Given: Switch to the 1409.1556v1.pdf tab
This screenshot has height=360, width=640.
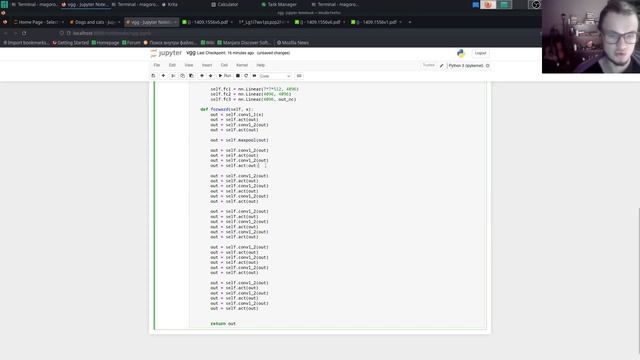Looking at the screenshot, I should [376, 22].
